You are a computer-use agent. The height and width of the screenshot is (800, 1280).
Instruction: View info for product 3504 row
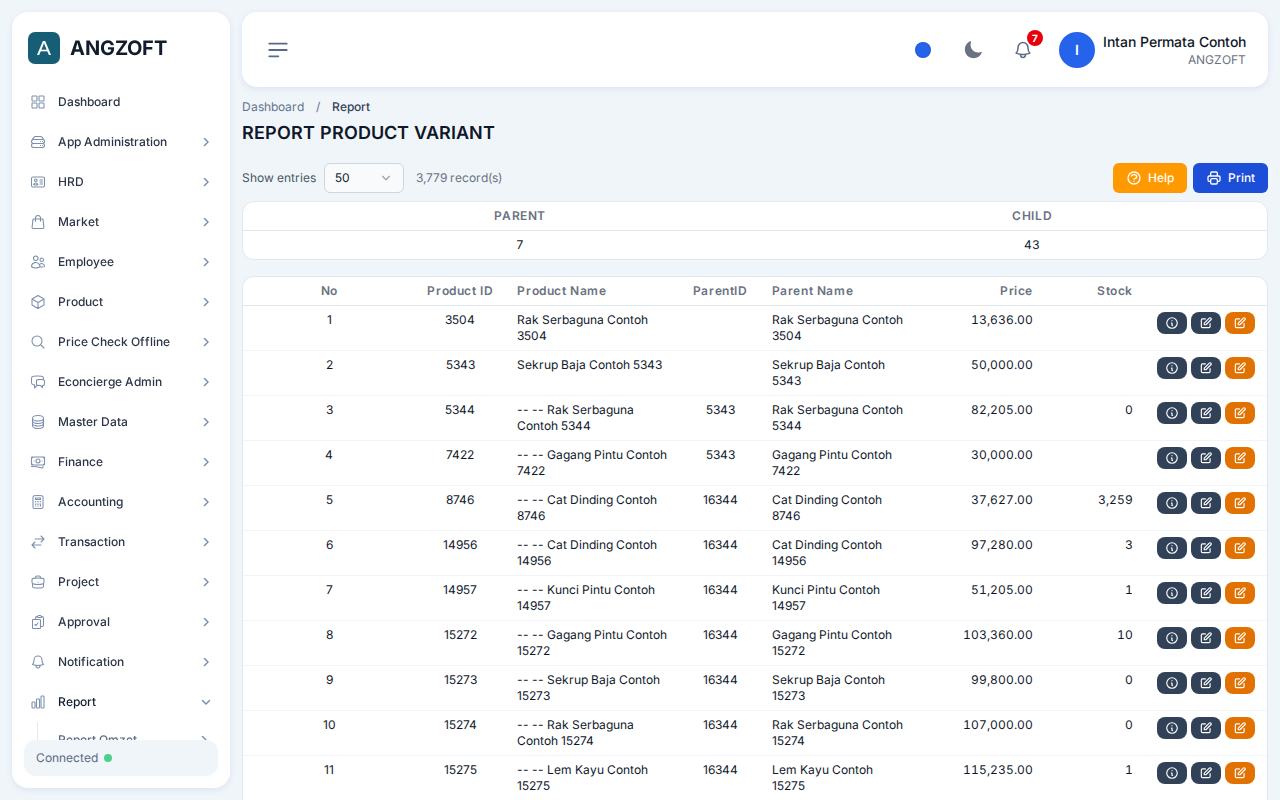1172,323
